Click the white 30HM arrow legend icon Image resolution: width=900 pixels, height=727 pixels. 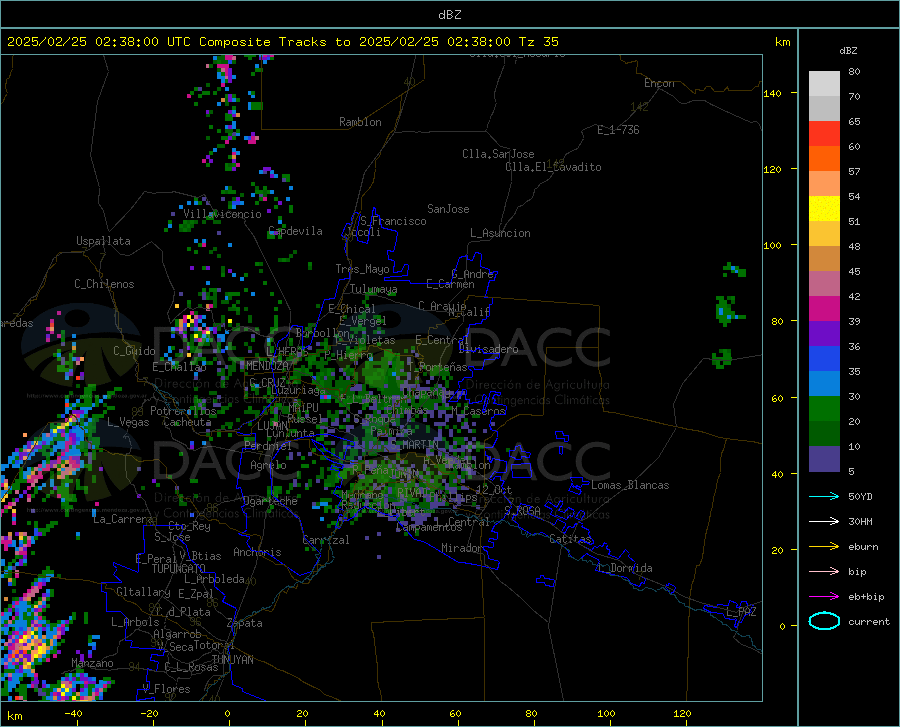click(x=824, y=522)
